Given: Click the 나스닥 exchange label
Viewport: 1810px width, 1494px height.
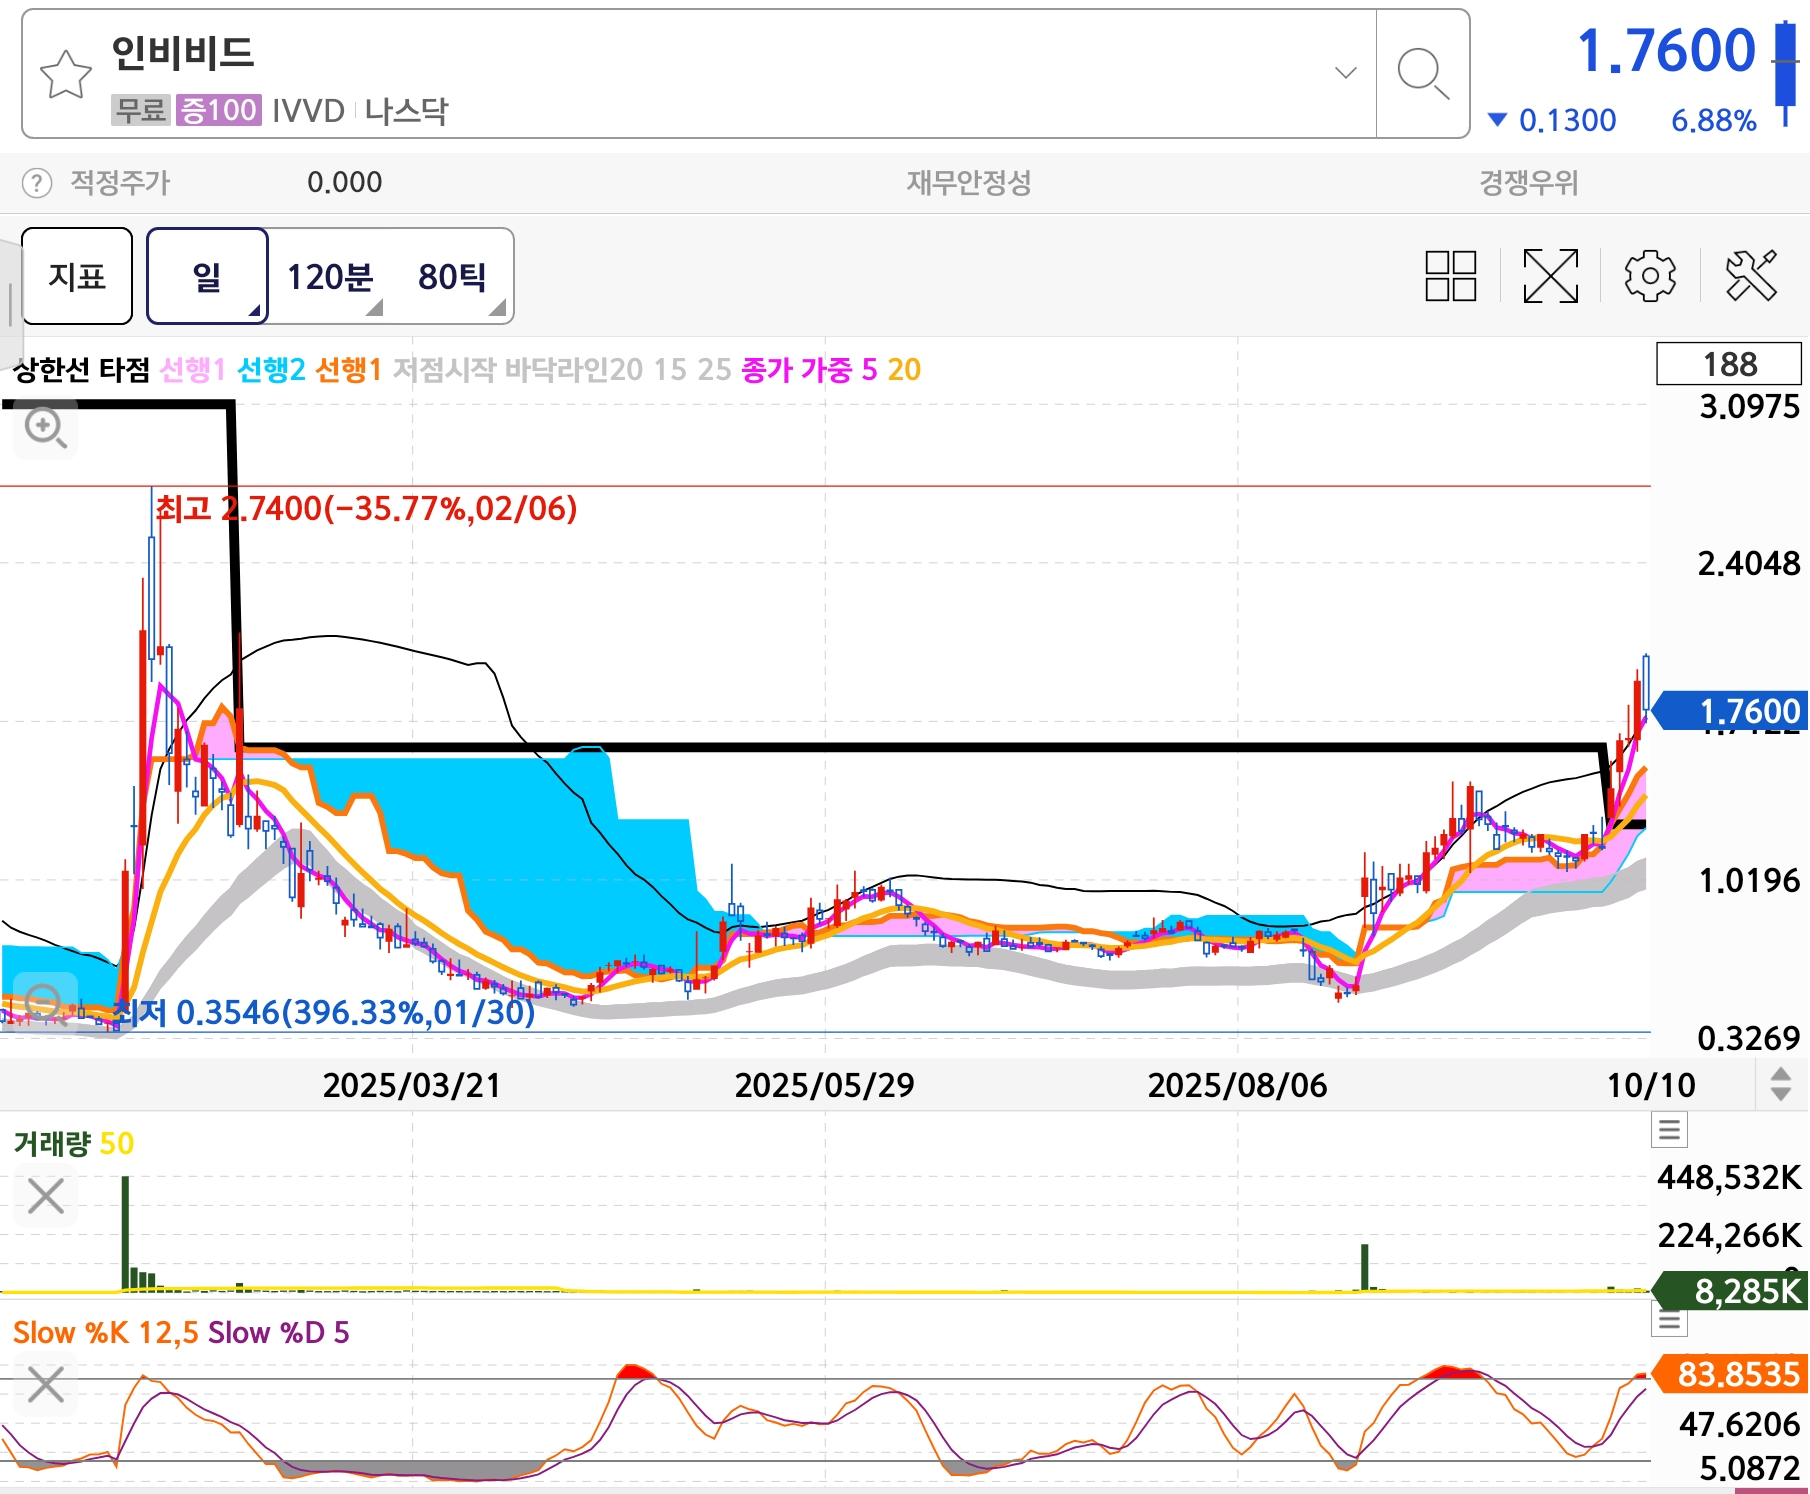Looking at the screenshot, I should click(407, 110).
